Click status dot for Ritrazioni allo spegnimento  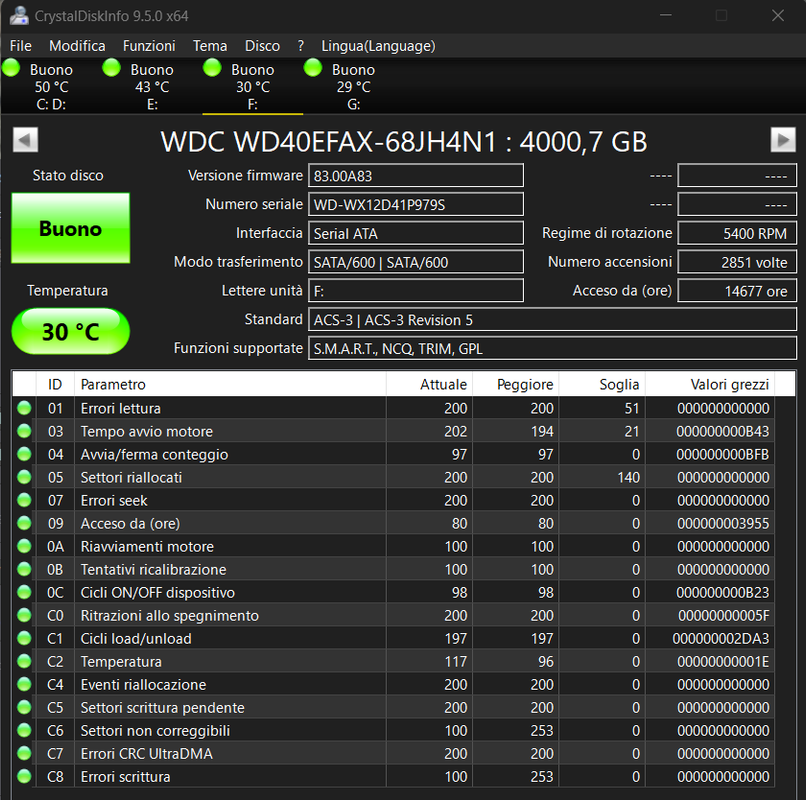click(24, 615)
